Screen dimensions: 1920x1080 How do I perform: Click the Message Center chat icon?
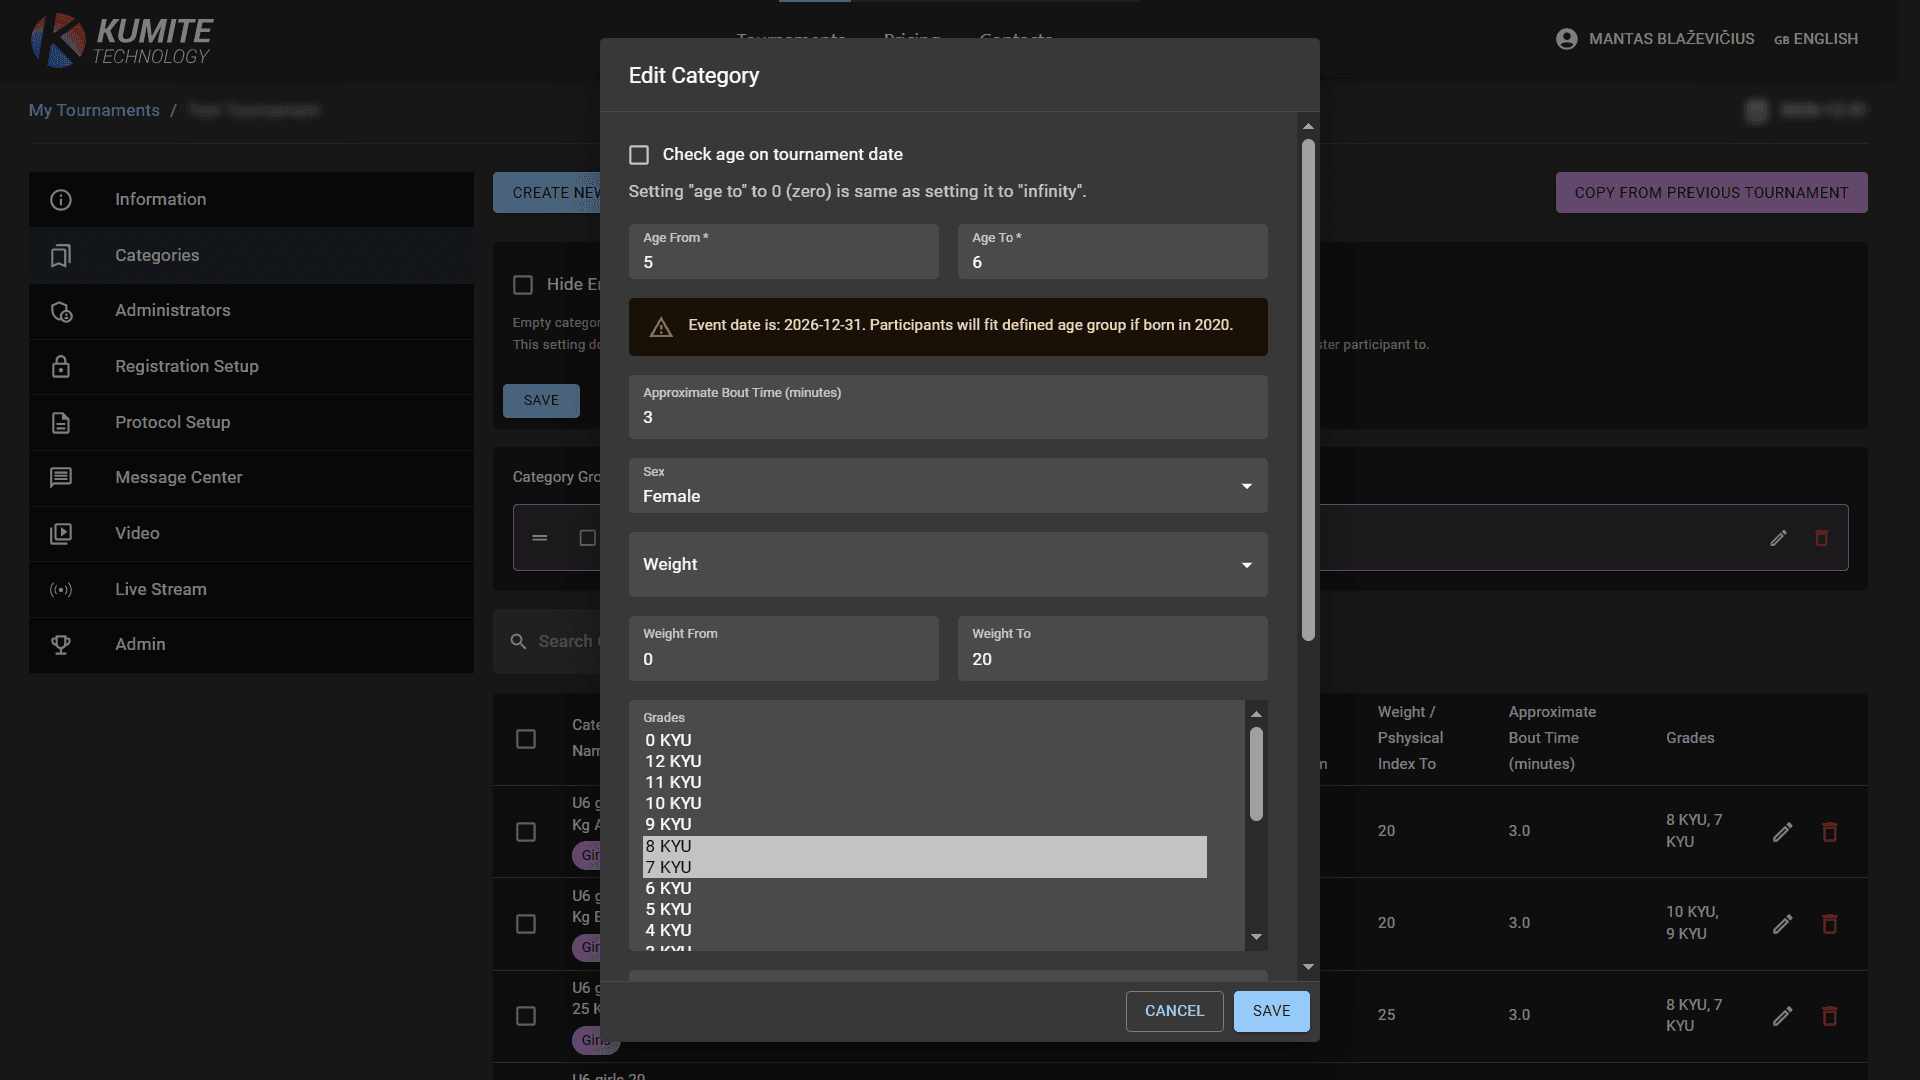(61, 478)
